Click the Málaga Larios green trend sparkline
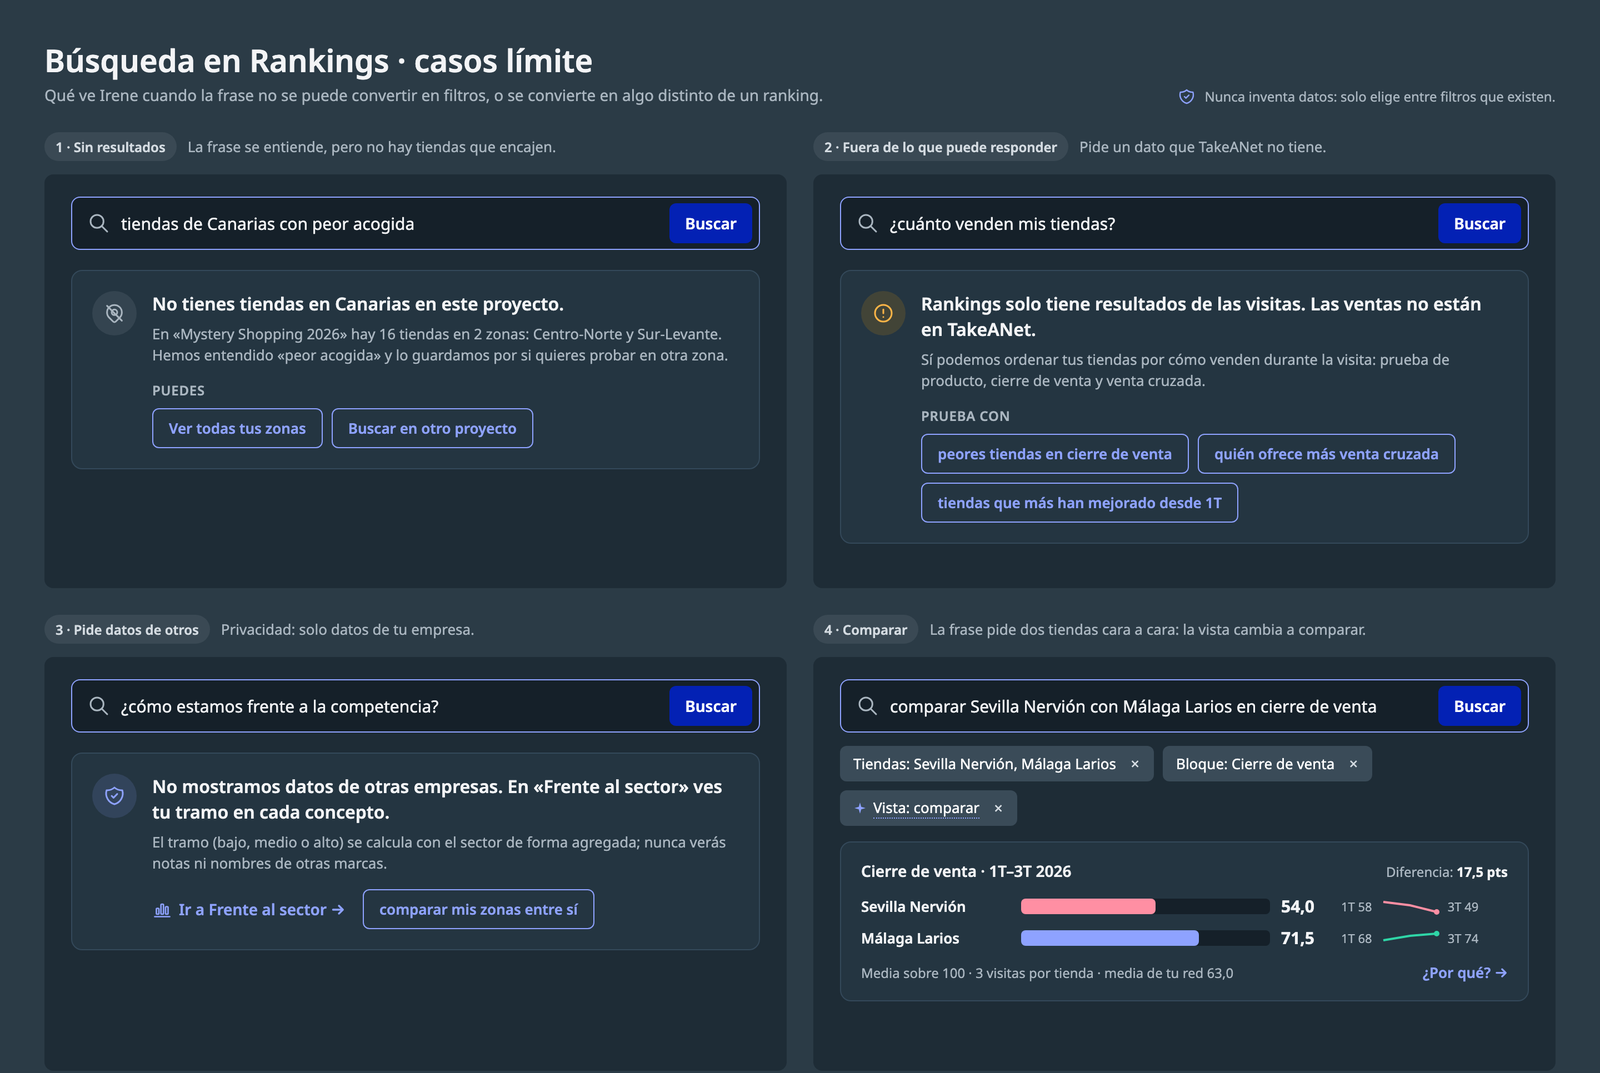1600x1073 pixels. [x=1411, y=937]
